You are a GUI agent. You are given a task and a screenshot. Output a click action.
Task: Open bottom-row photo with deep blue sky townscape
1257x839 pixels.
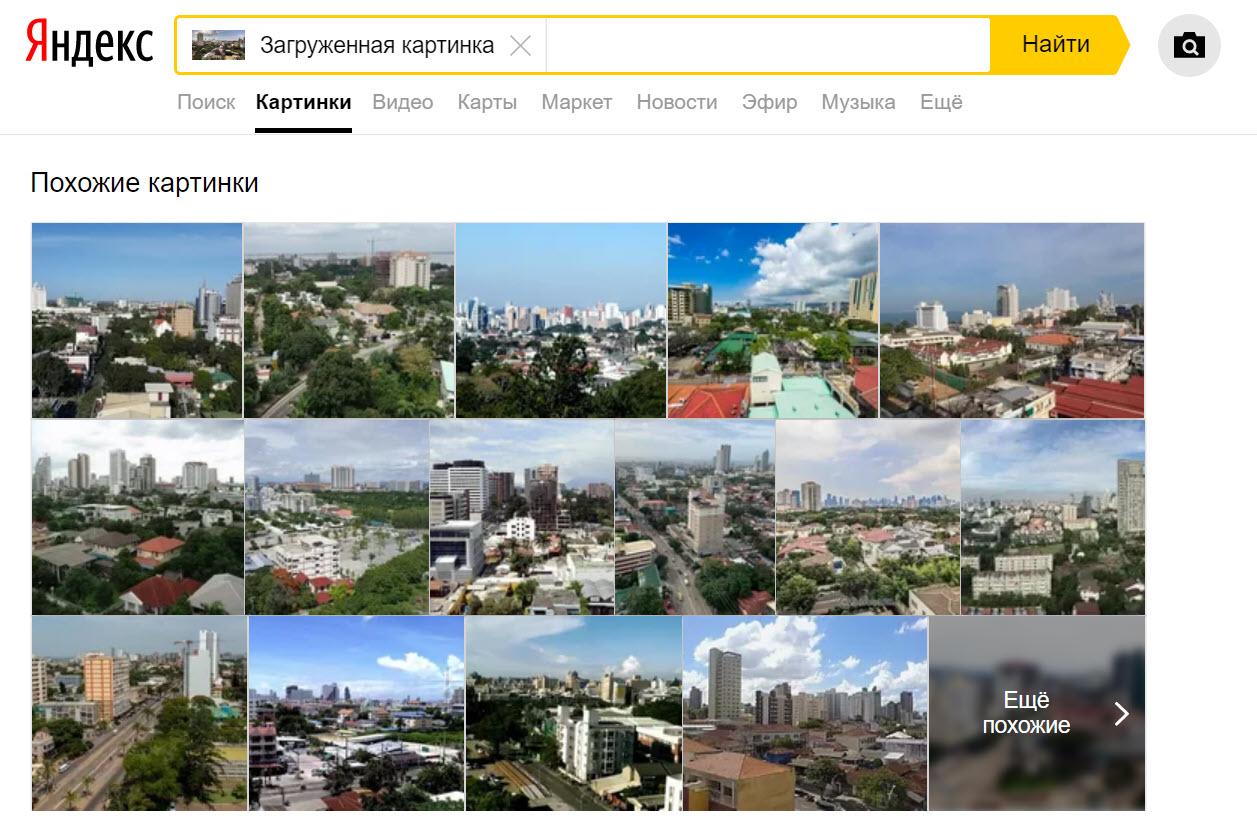point(356,713)
